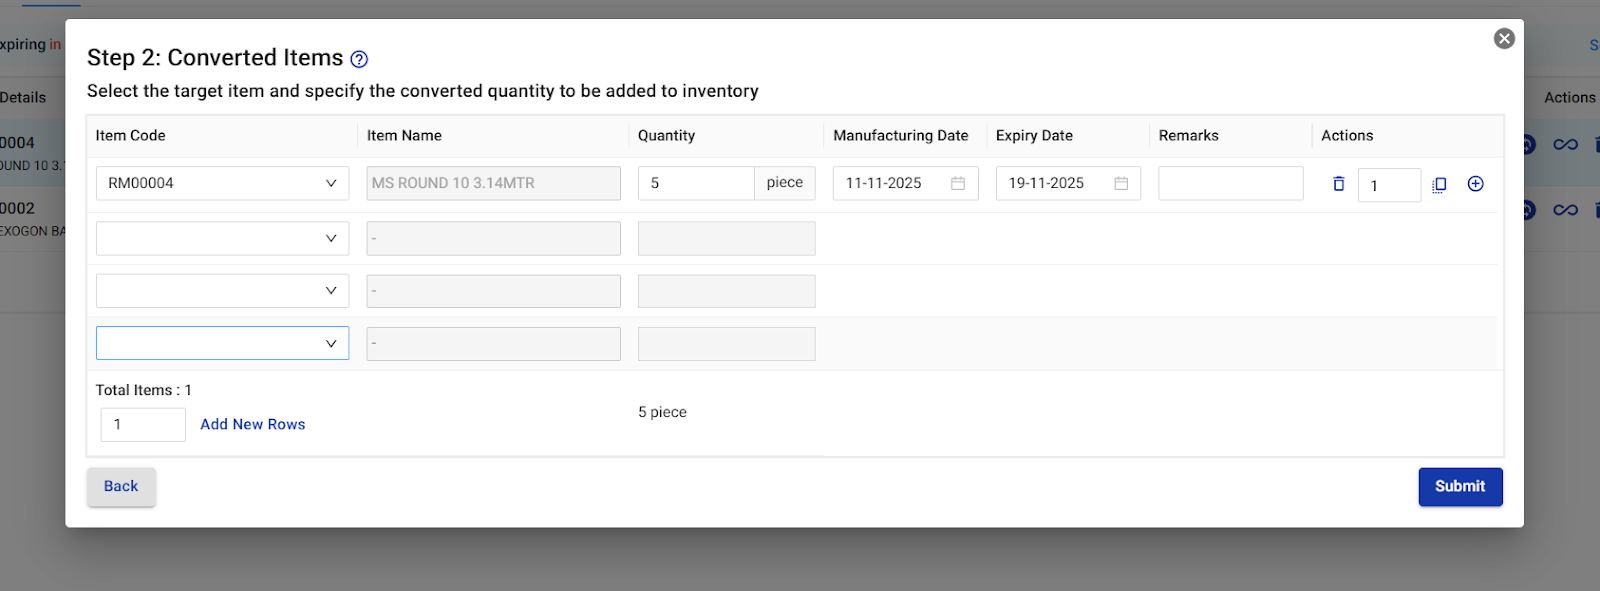Focus the Quantity field containing 5

(696, 184)
